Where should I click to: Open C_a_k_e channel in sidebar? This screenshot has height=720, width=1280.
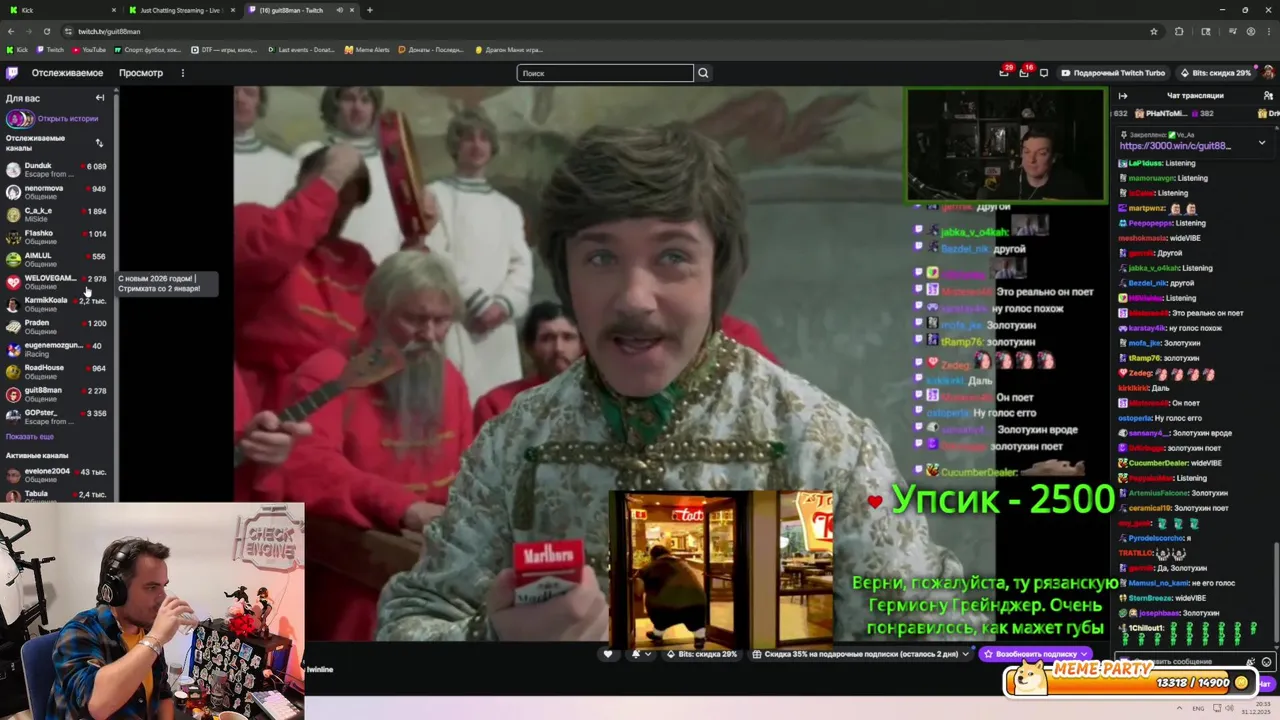pos(56,214)
